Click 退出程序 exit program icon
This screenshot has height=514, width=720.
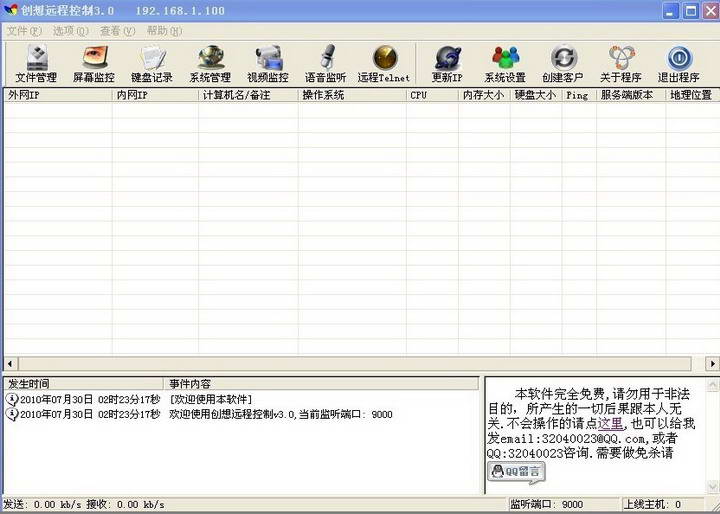(x=679, y=63)
